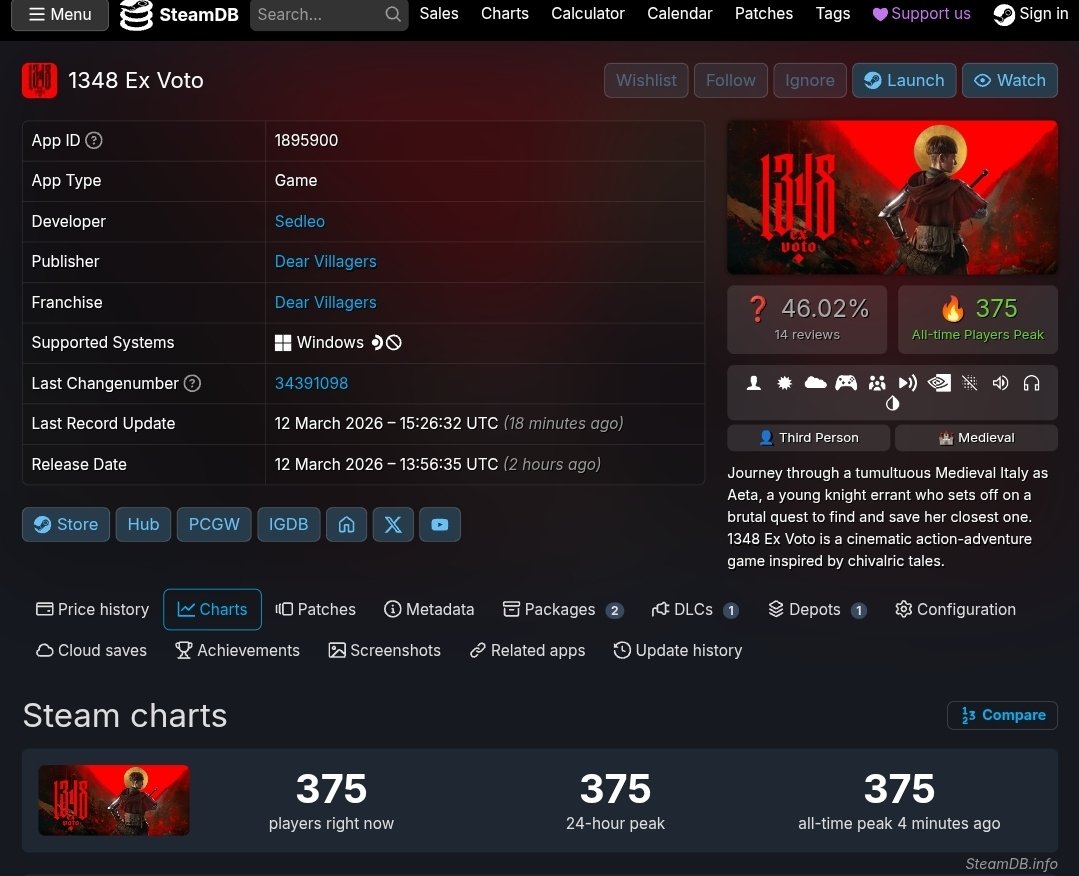The height and width of the screenshot is (876, 1079).
Task: Click the NVIDIA GeForce Now icon
Action: click(x=939, y=383)
